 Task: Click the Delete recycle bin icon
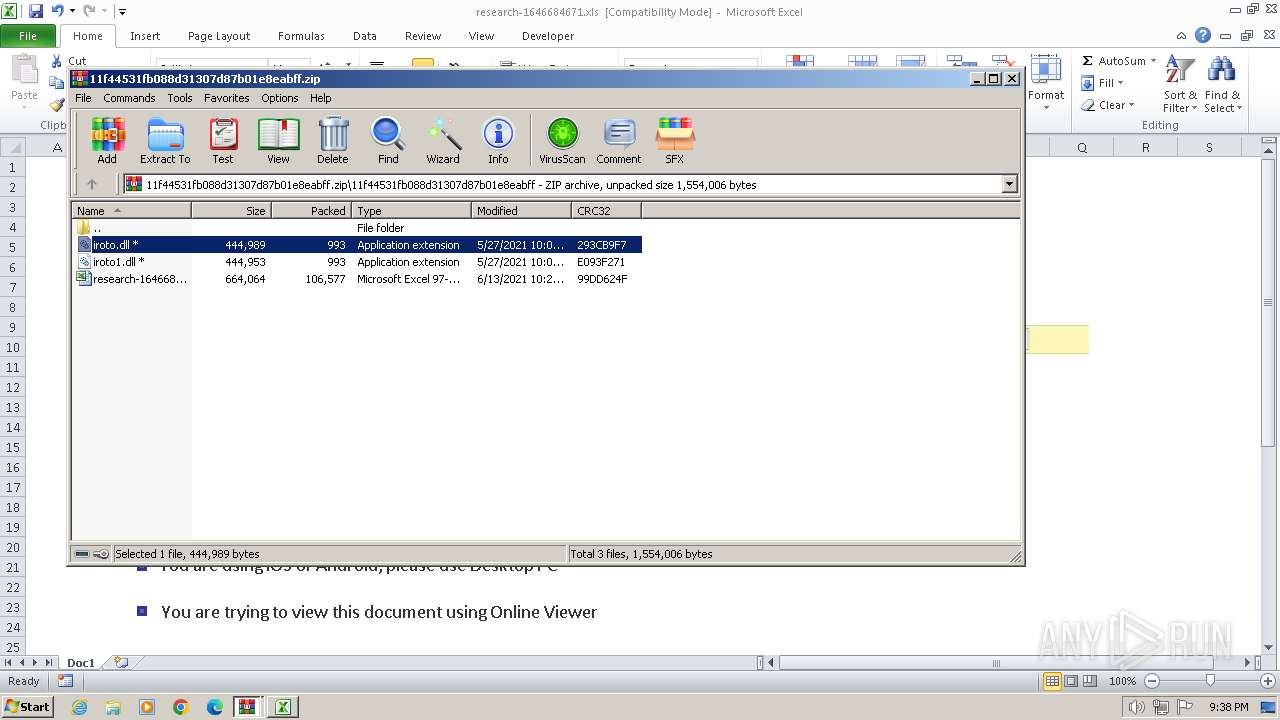[x=333, y=140]
